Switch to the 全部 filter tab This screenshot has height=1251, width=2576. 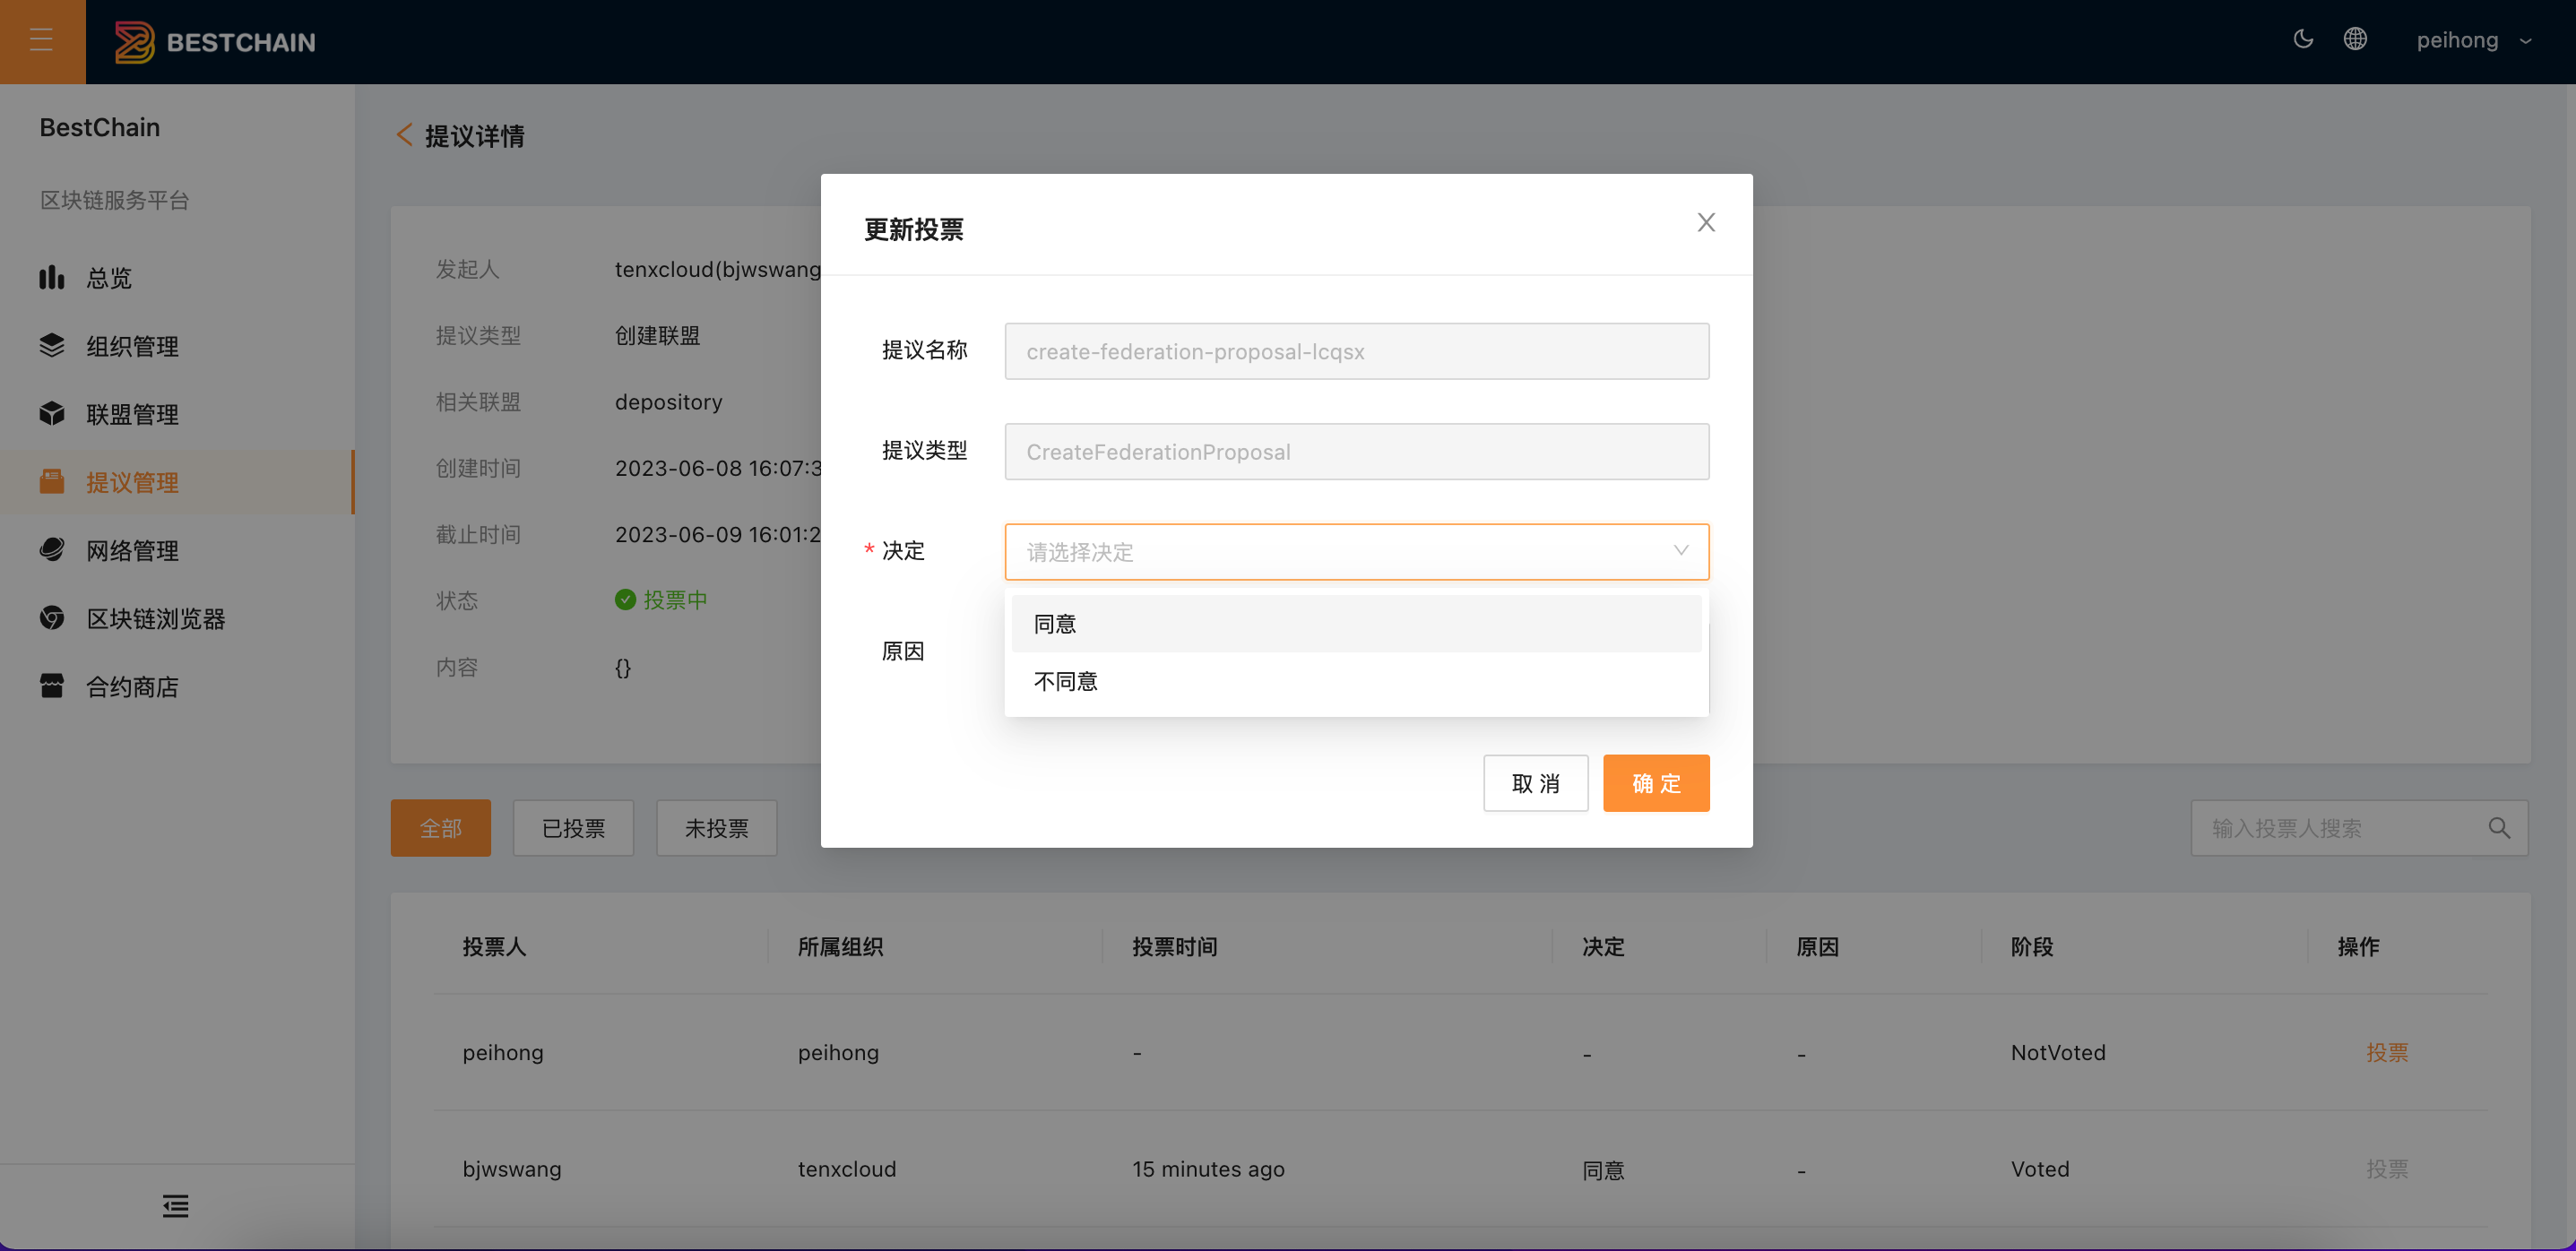click(x=441, y=828)
